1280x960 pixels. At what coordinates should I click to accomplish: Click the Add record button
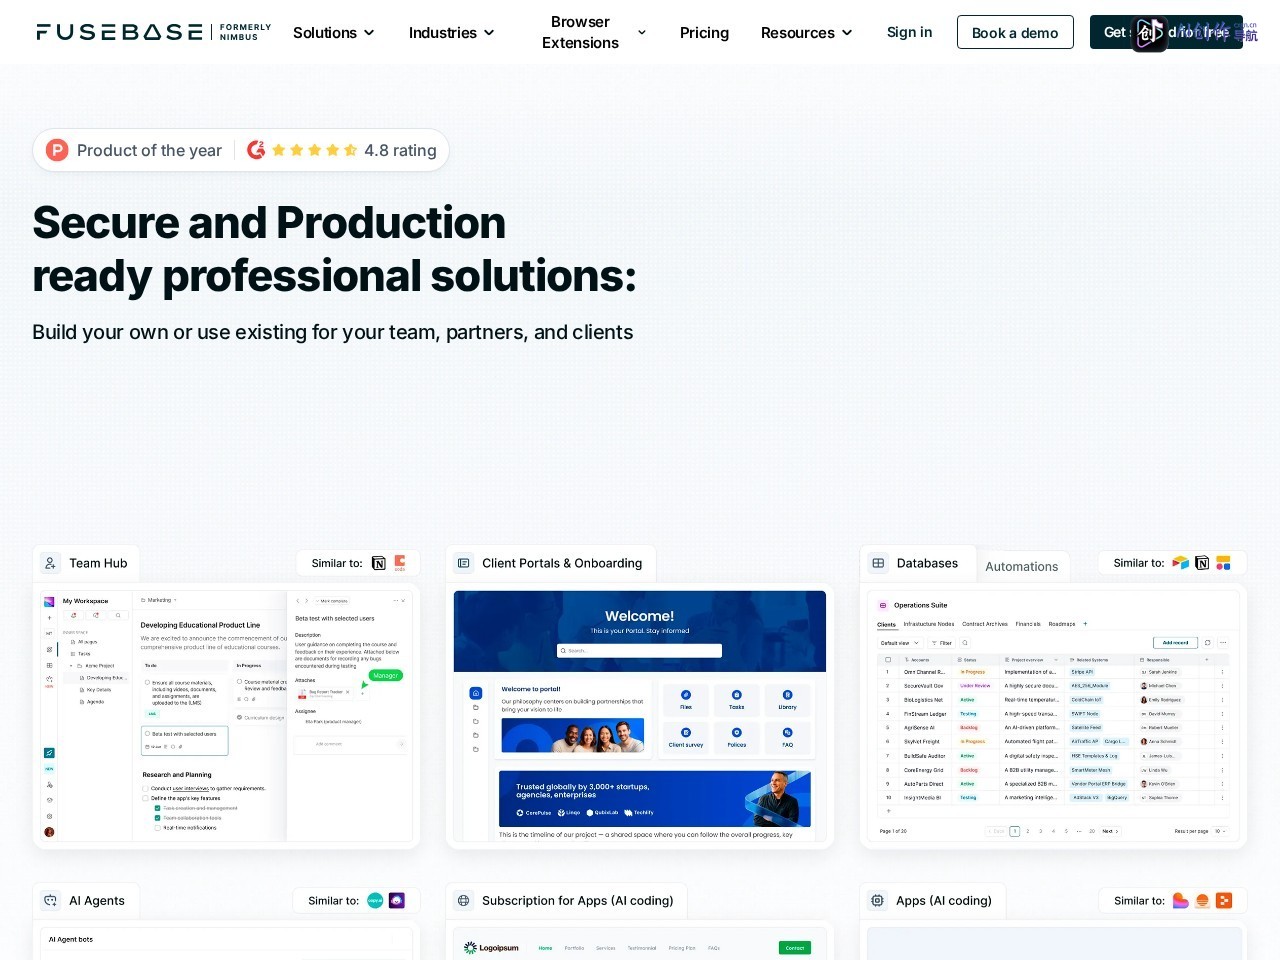(1176, 643)
